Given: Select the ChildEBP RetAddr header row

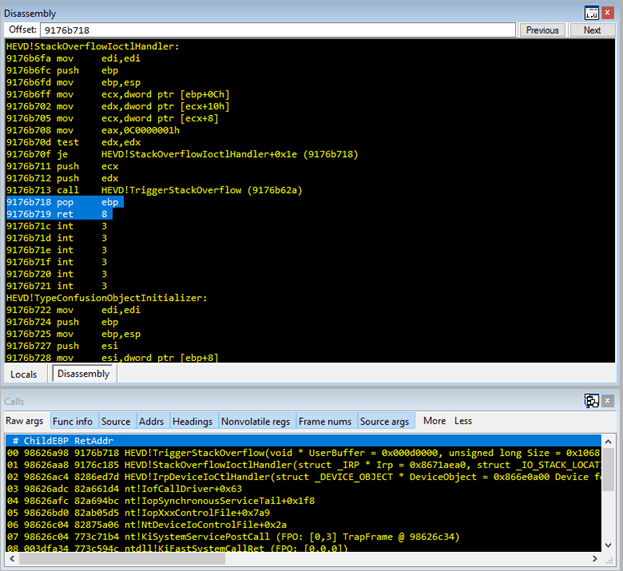Looking at the screenshot, I should (303, 441).
